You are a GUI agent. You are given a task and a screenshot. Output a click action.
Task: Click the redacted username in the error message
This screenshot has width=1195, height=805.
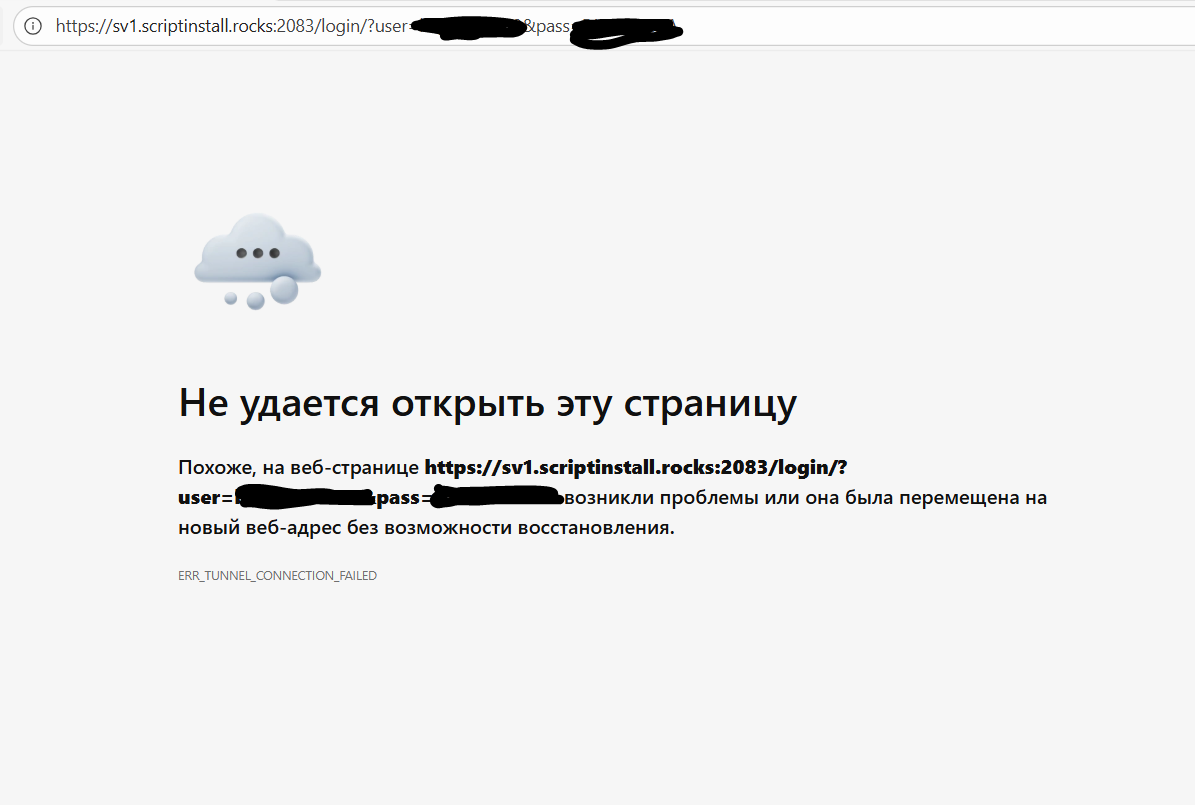pyautogui.click(x=303, y=497)
